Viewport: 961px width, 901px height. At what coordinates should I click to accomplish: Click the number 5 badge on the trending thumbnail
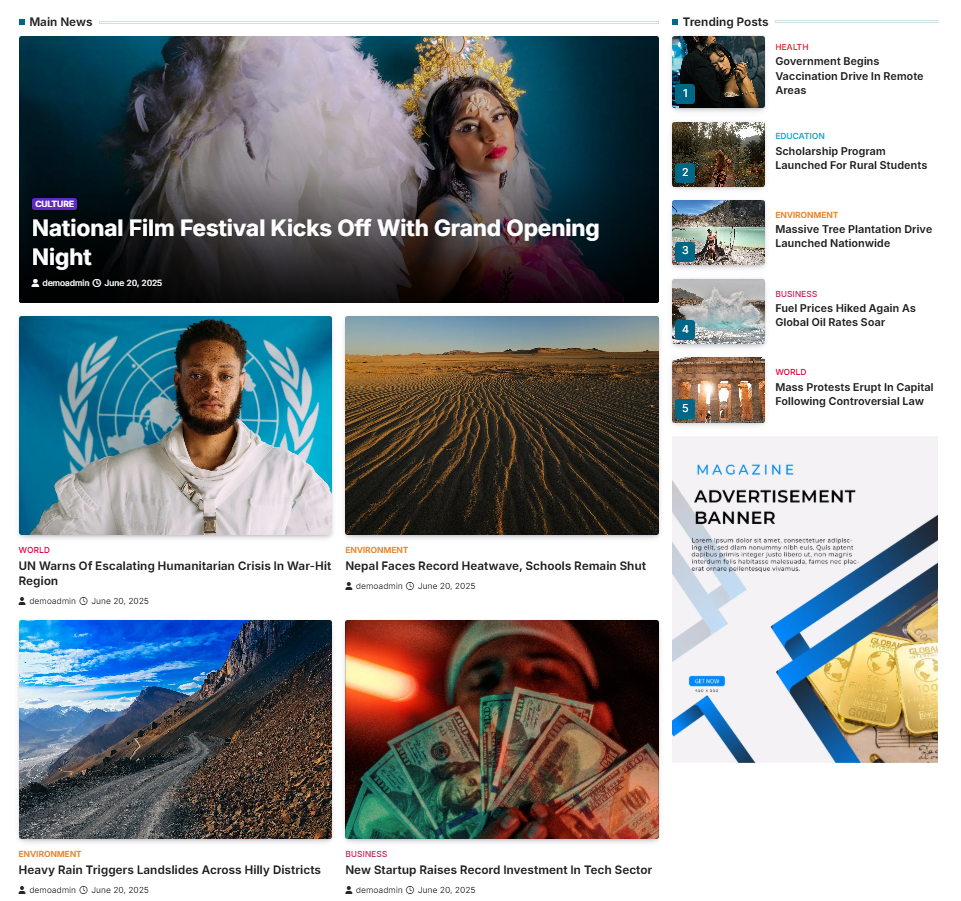685,408
